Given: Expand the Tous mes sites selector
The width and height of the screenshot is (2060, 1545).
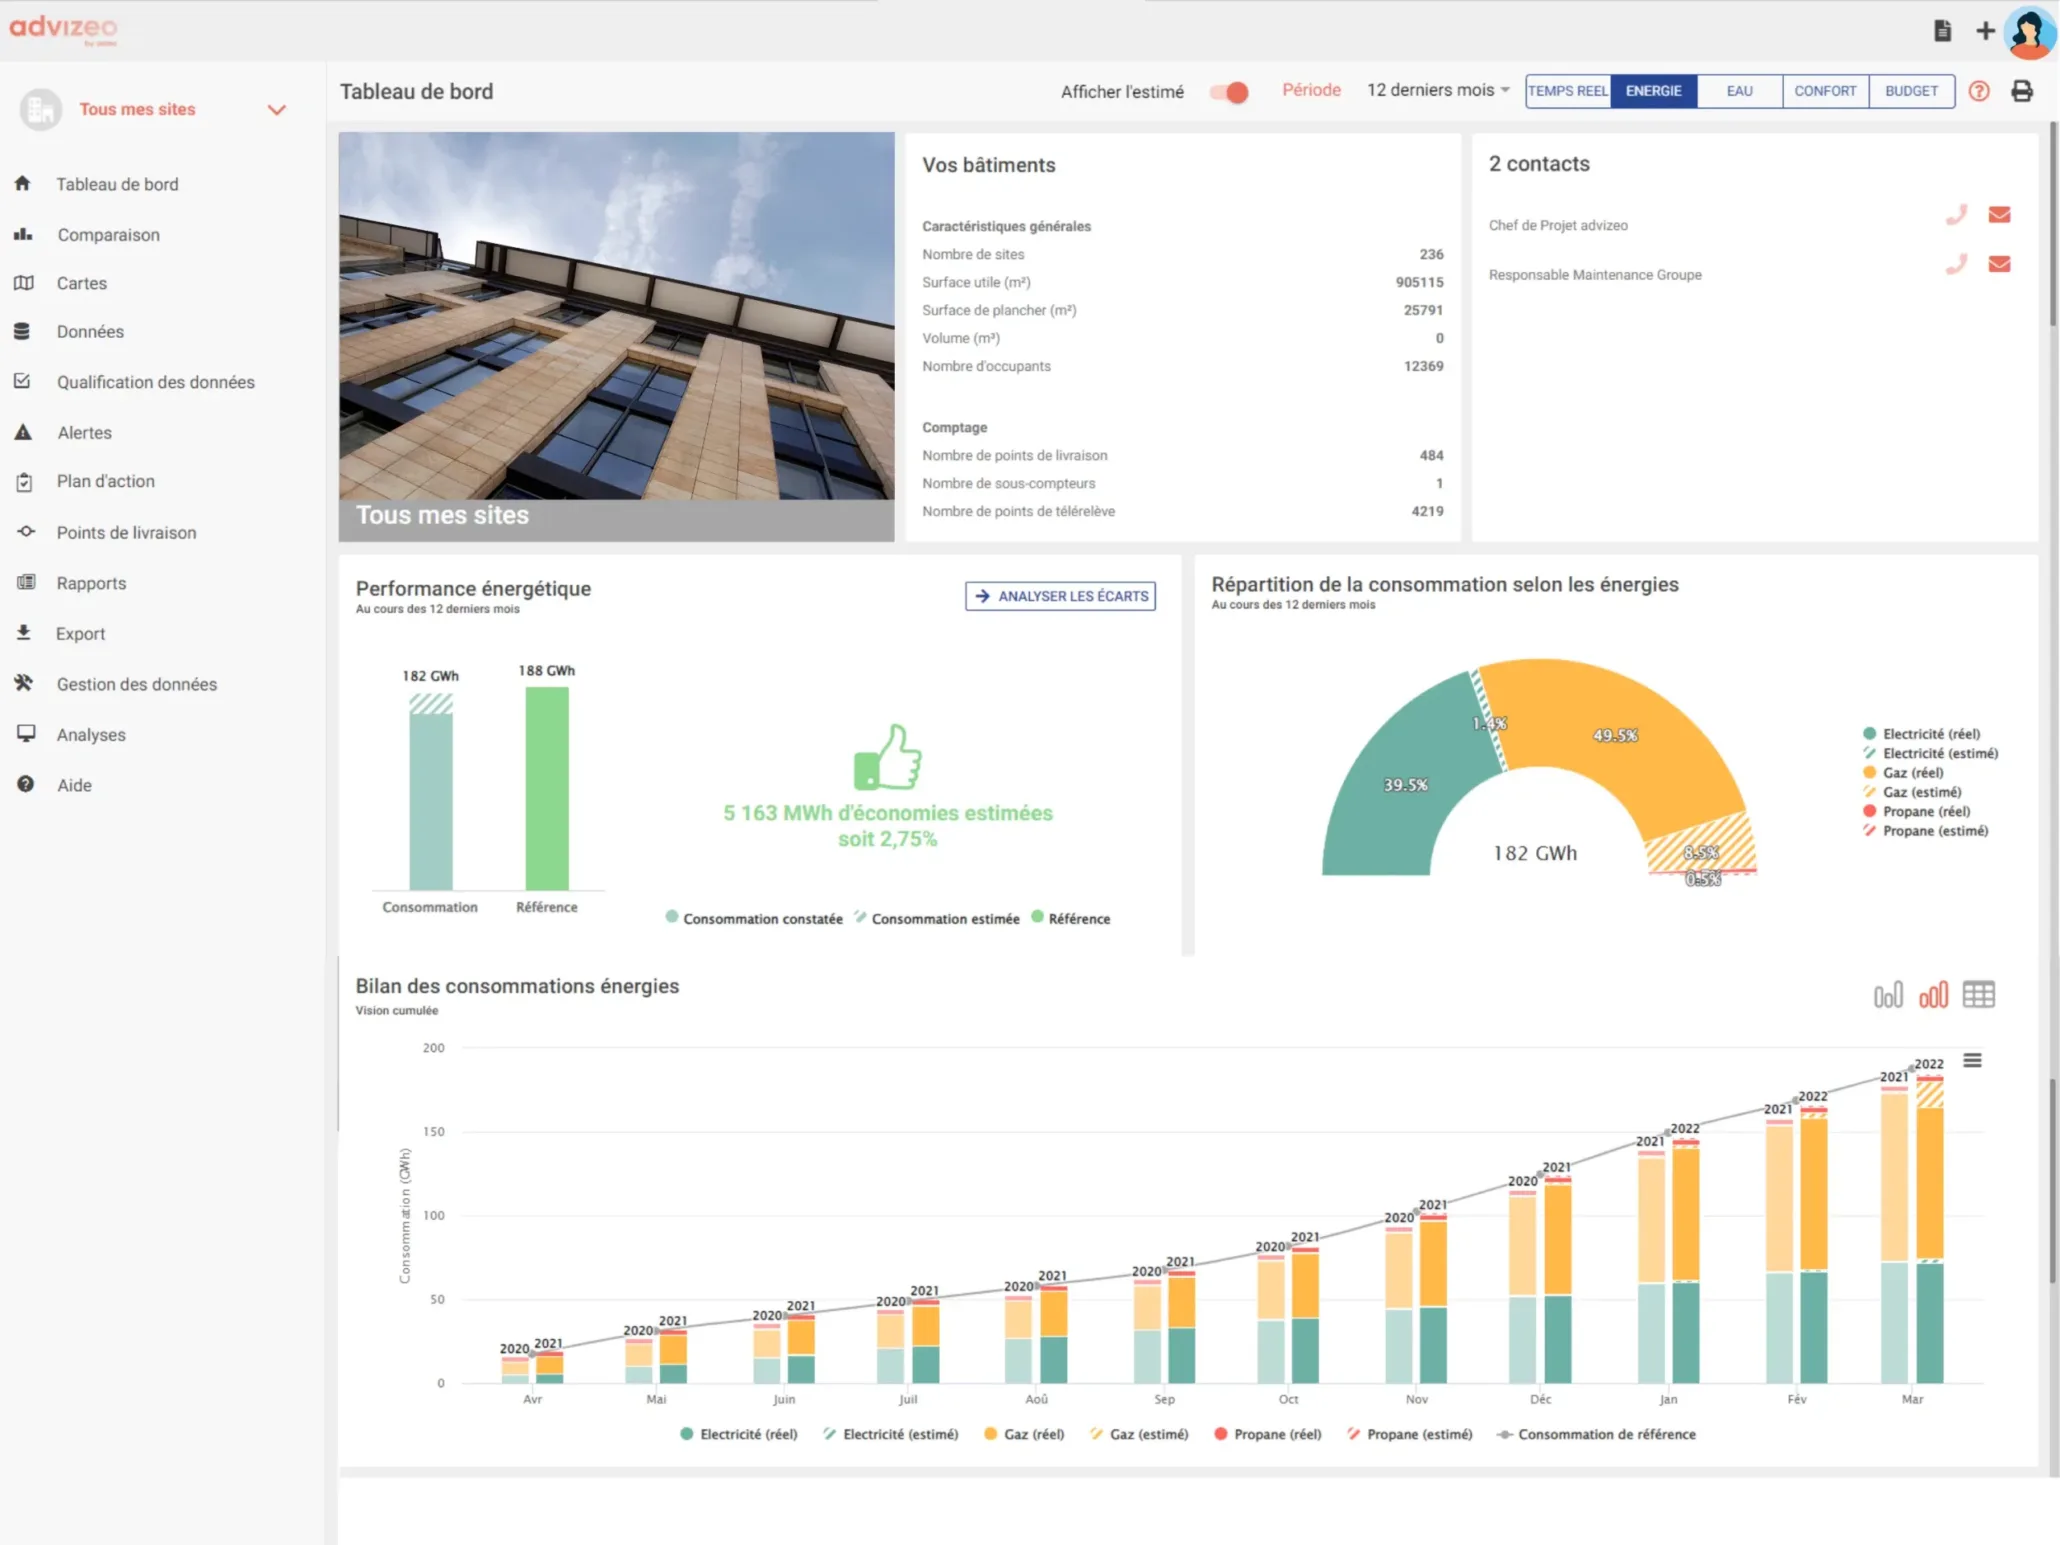Looking at the screenshot, I should [276, 109].
